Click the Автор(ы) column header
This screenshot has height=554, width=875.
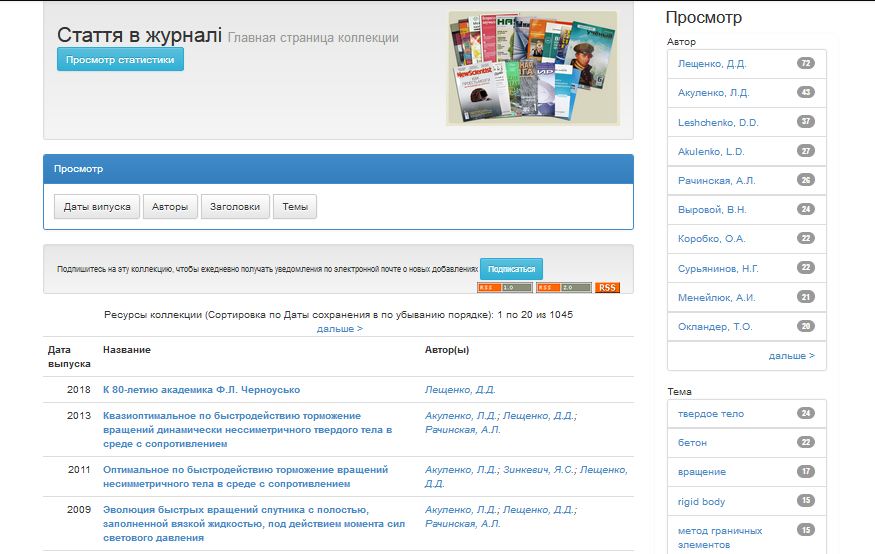click(447, 350)
